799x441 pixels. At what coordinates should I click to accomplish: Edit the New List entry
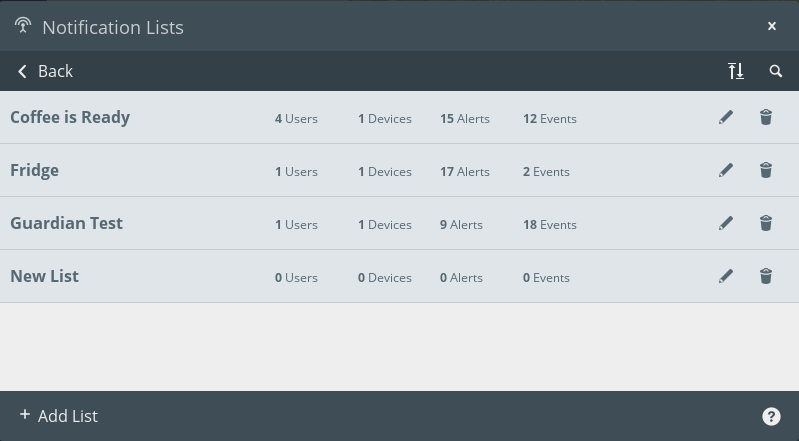coord(726,276)
